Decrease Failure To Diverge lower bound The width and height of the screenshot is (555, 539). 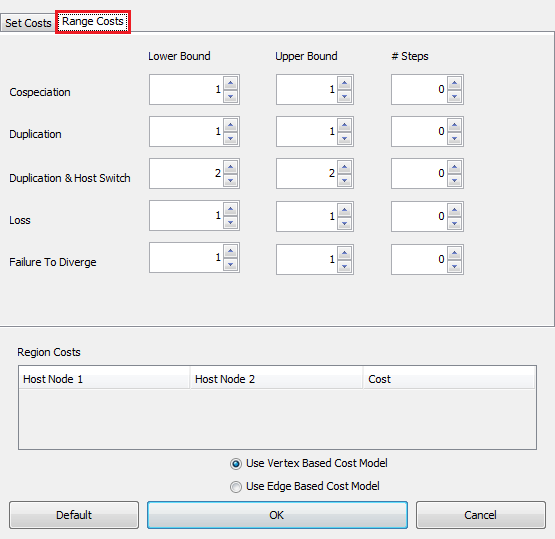(230, 264)
